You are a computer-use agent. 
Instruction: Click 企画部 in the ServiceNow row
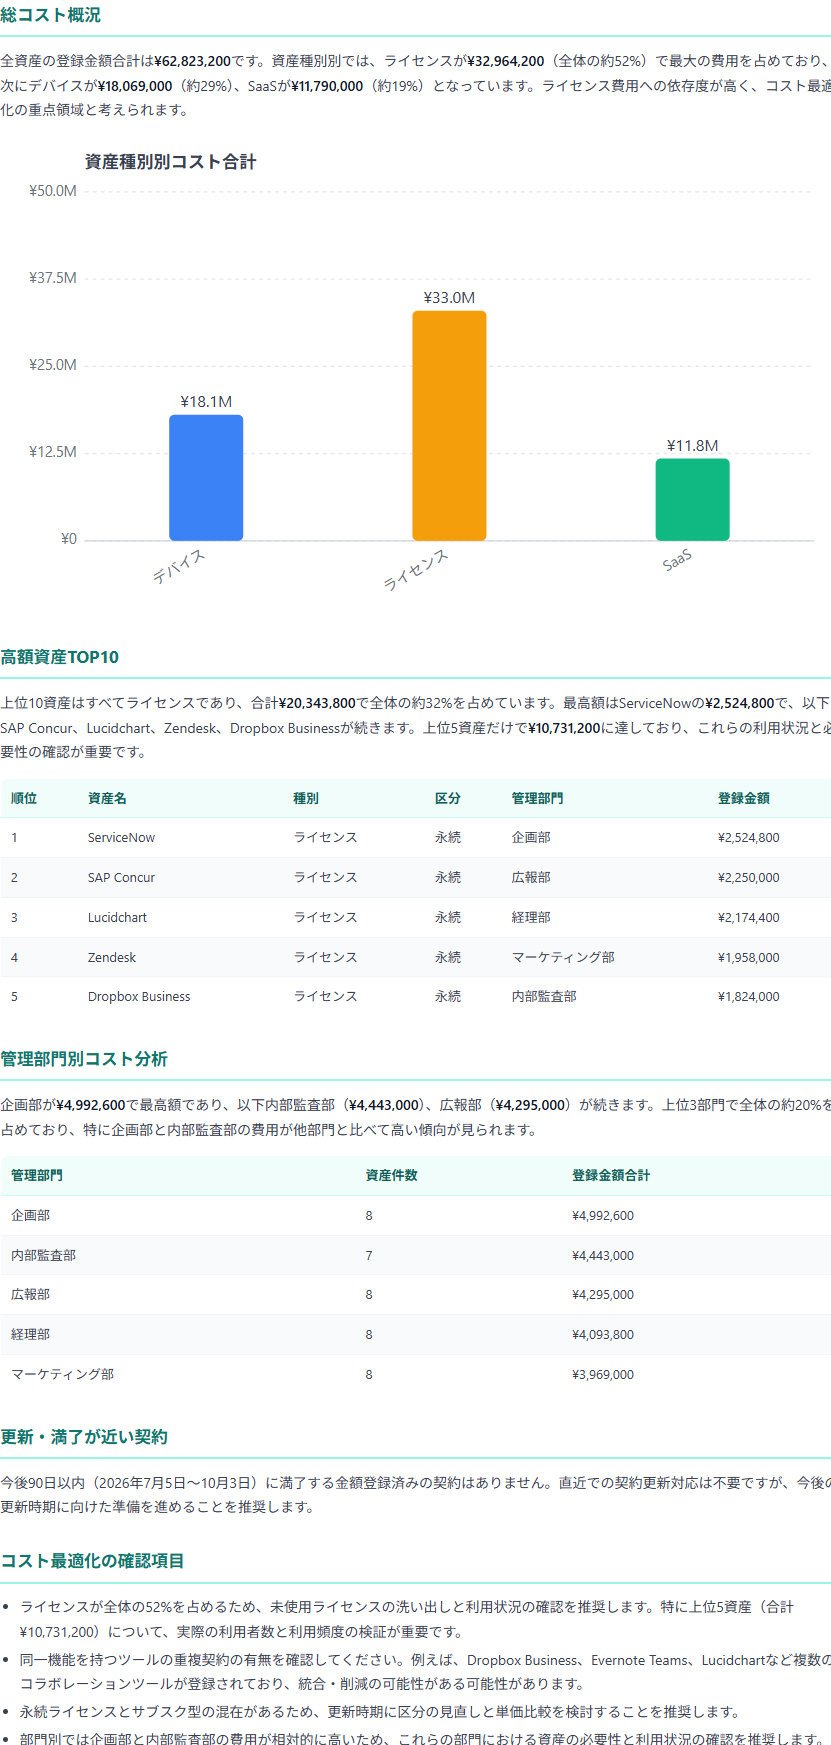click(x=531, y=838)
